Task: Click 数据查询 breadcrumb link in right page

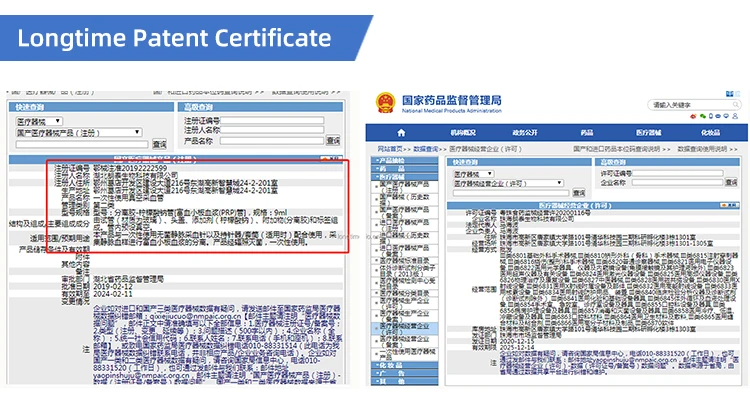Action: tap(426, 149)
